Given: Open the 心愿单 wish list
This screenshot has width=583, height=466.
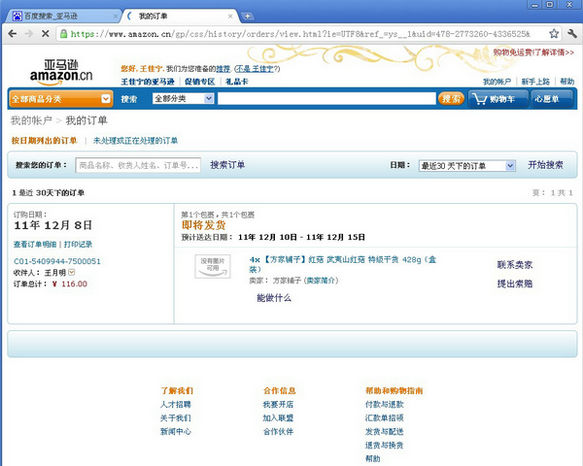Looking at the screenshot, I should (551, 99).
